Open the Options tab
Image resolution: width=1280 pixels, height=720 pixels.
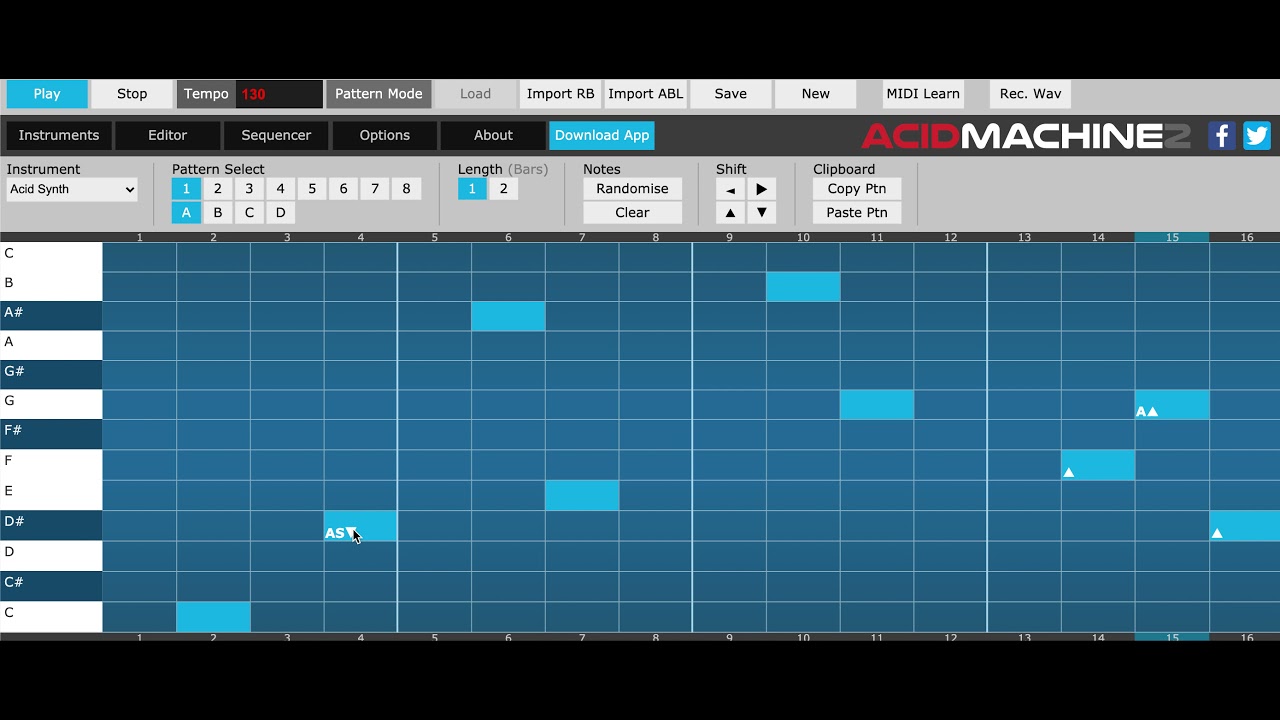pos(384,135)
